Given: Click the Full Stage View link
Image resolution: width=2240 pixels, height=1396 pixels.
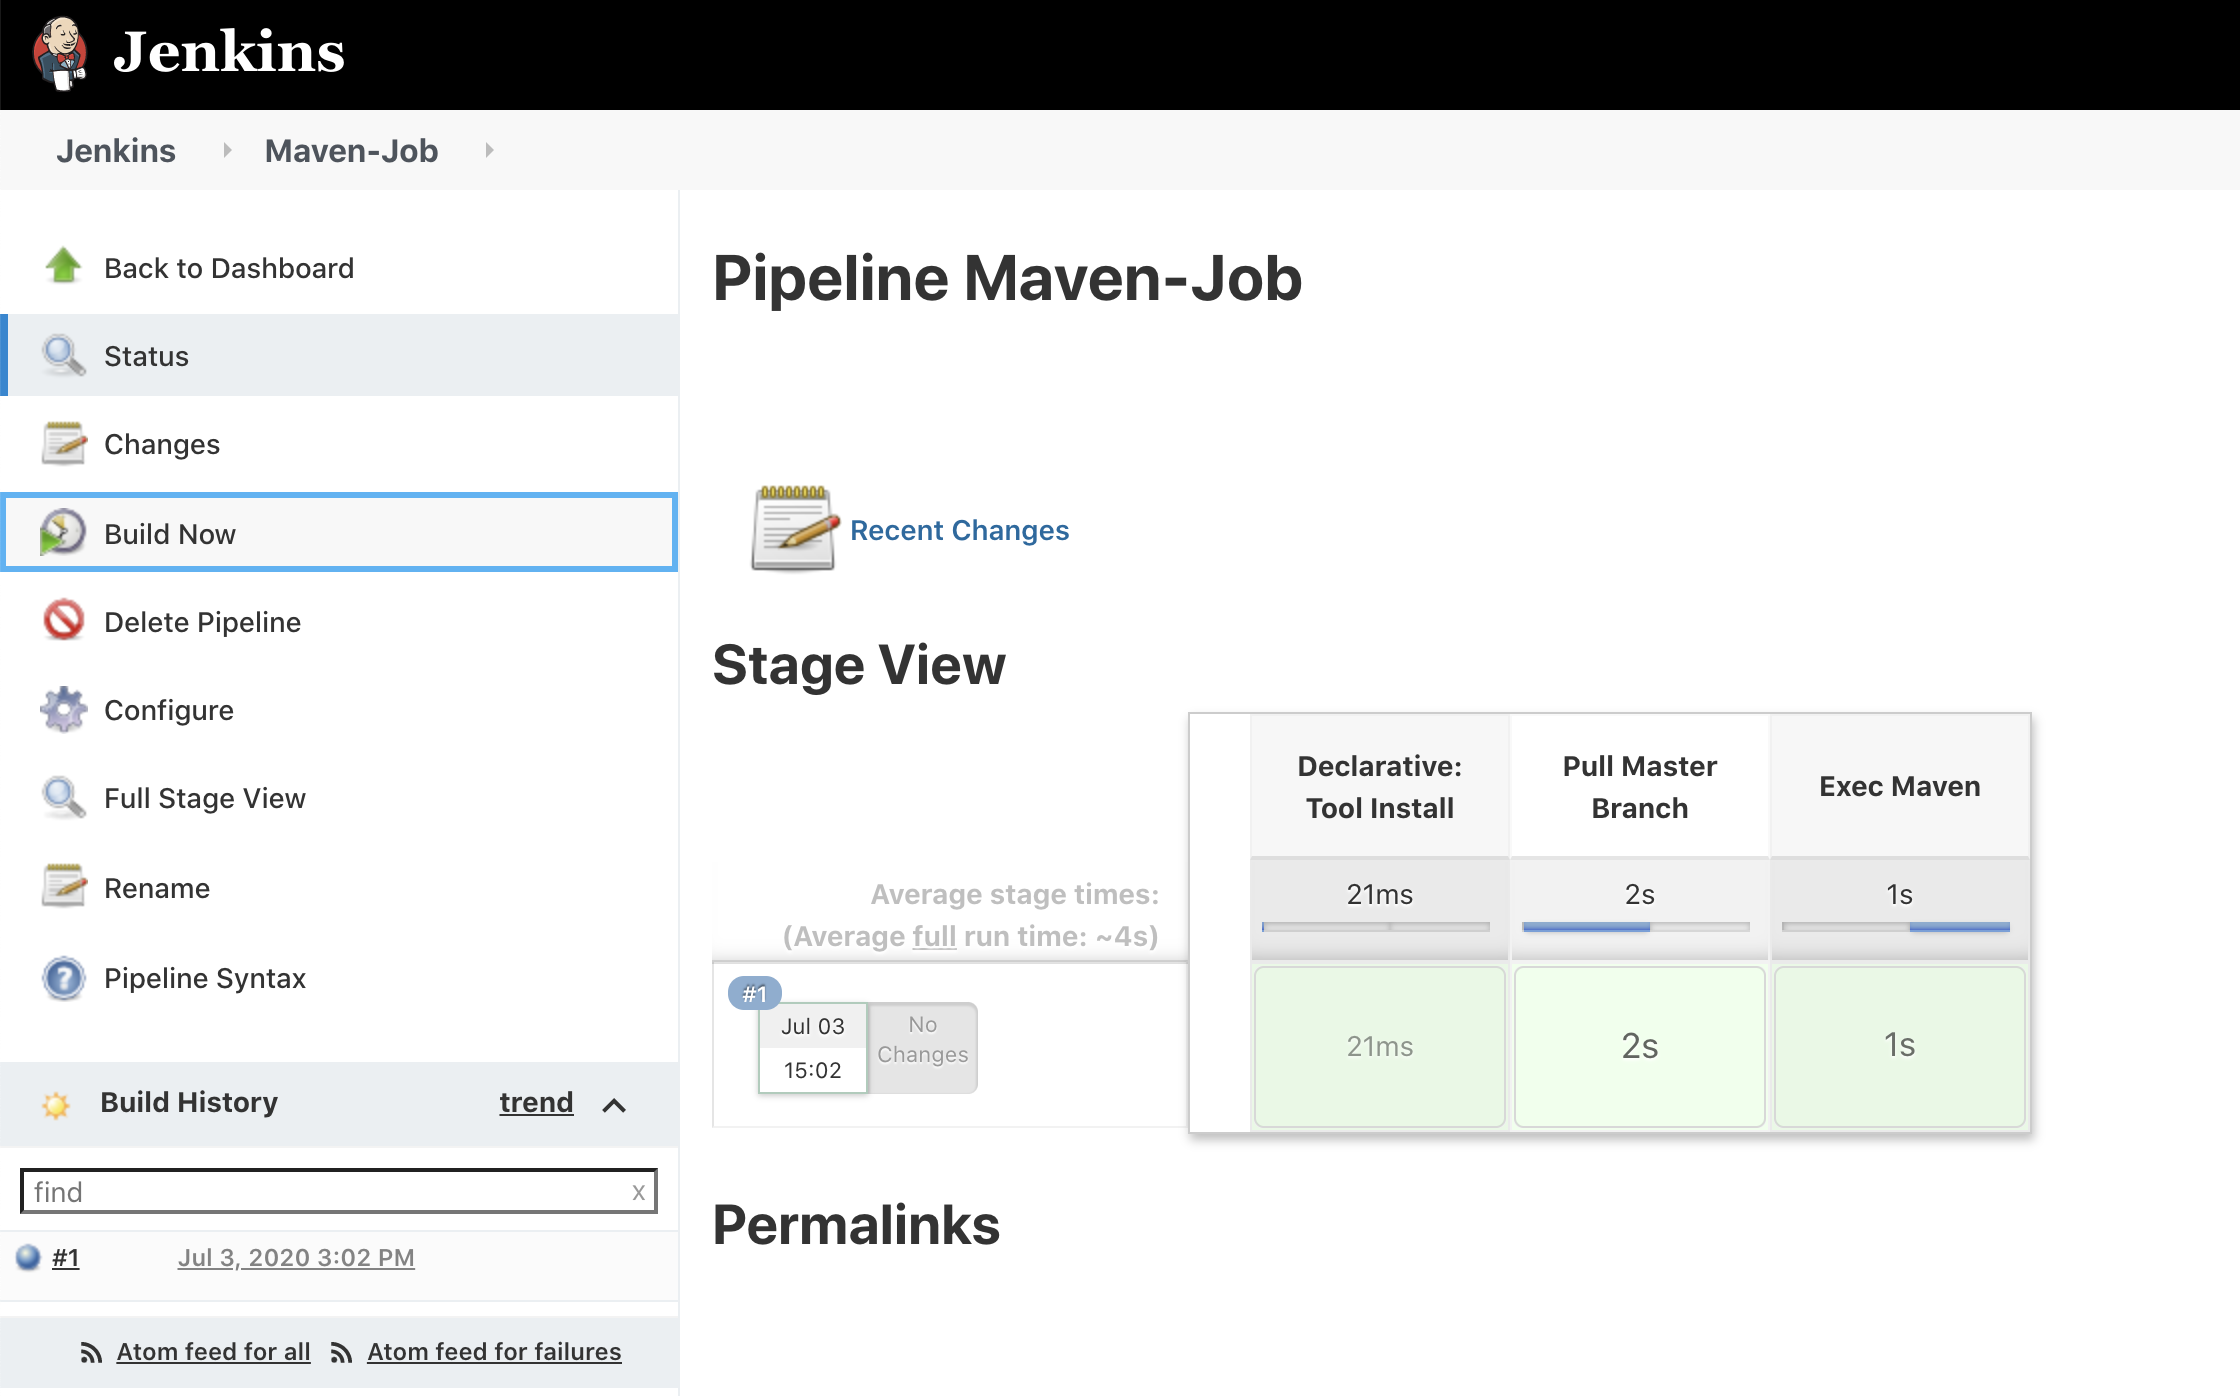Looking at the screenshot, I should click(204, 797).
